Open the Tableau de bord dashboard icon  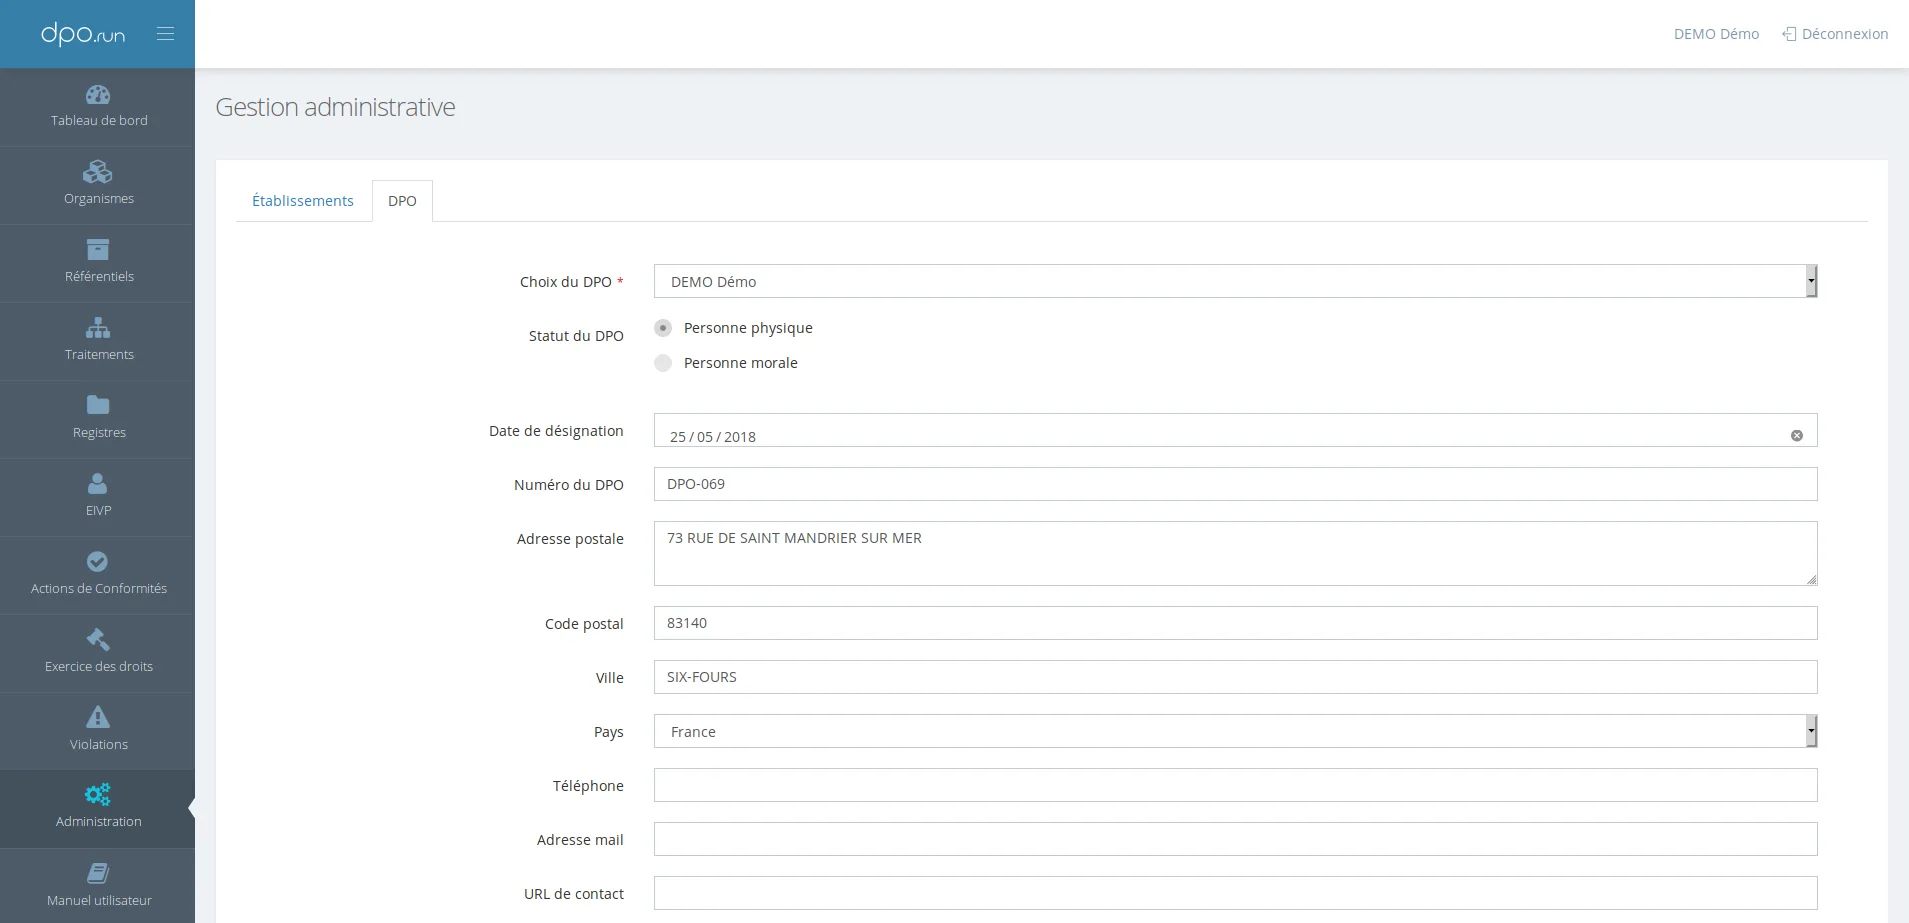point(98,95)
